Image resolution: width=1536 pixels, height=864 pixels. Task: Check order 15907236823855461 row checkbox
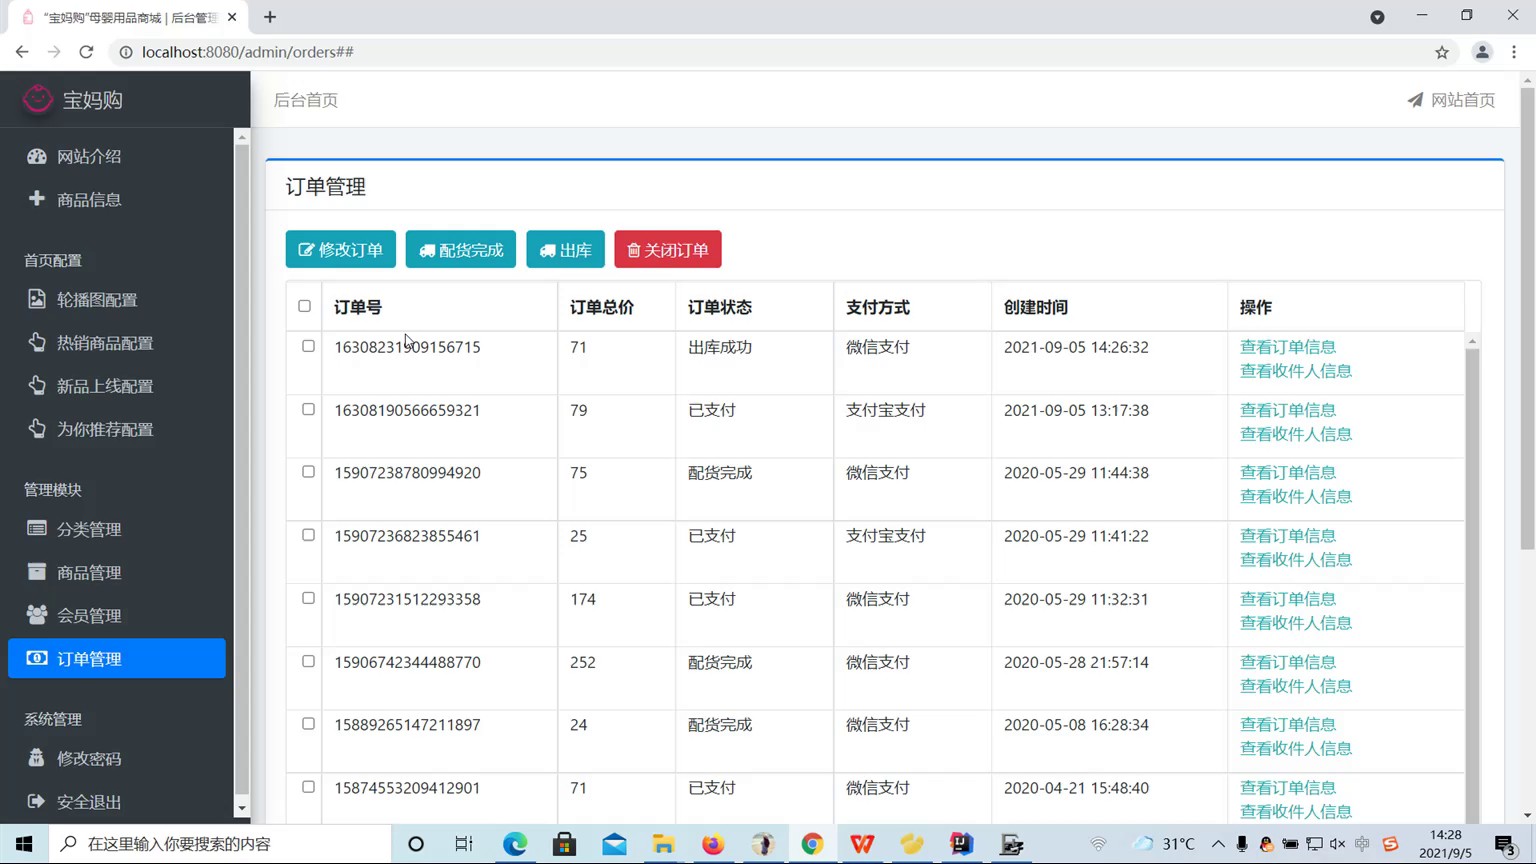[x=308, y=535]
